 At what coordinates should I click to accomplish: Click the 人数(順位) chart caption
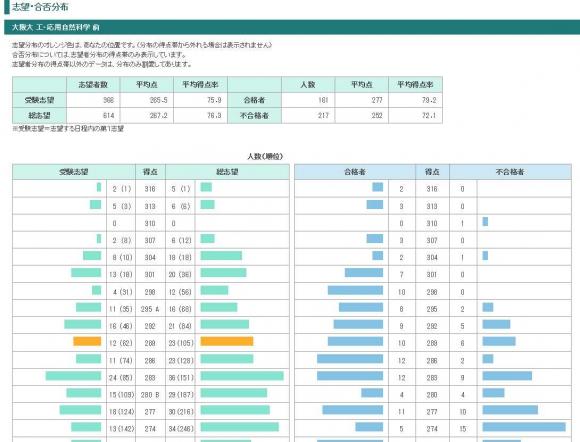265,156
